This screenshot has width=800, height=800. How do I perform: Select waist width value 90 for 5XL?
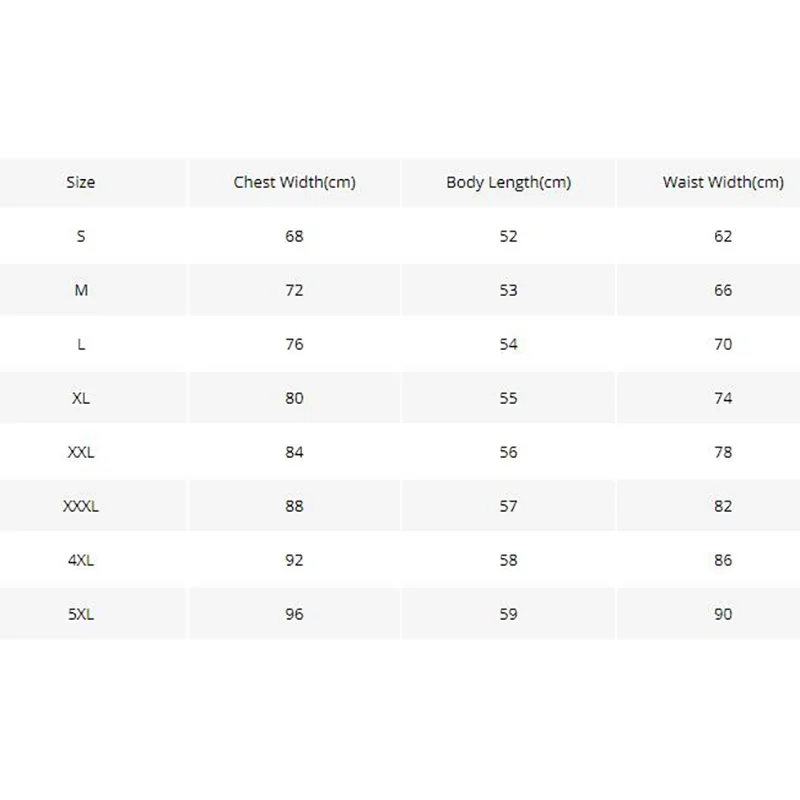tap(723, 614)
